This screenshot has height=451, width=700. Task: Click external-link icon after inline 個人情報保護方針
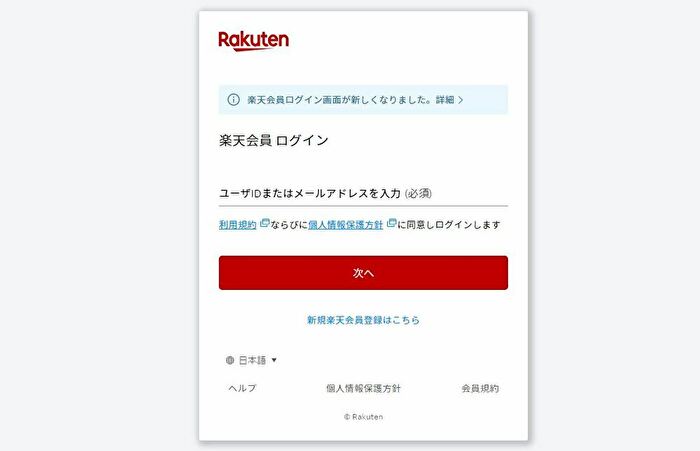[x=391, y=223]
